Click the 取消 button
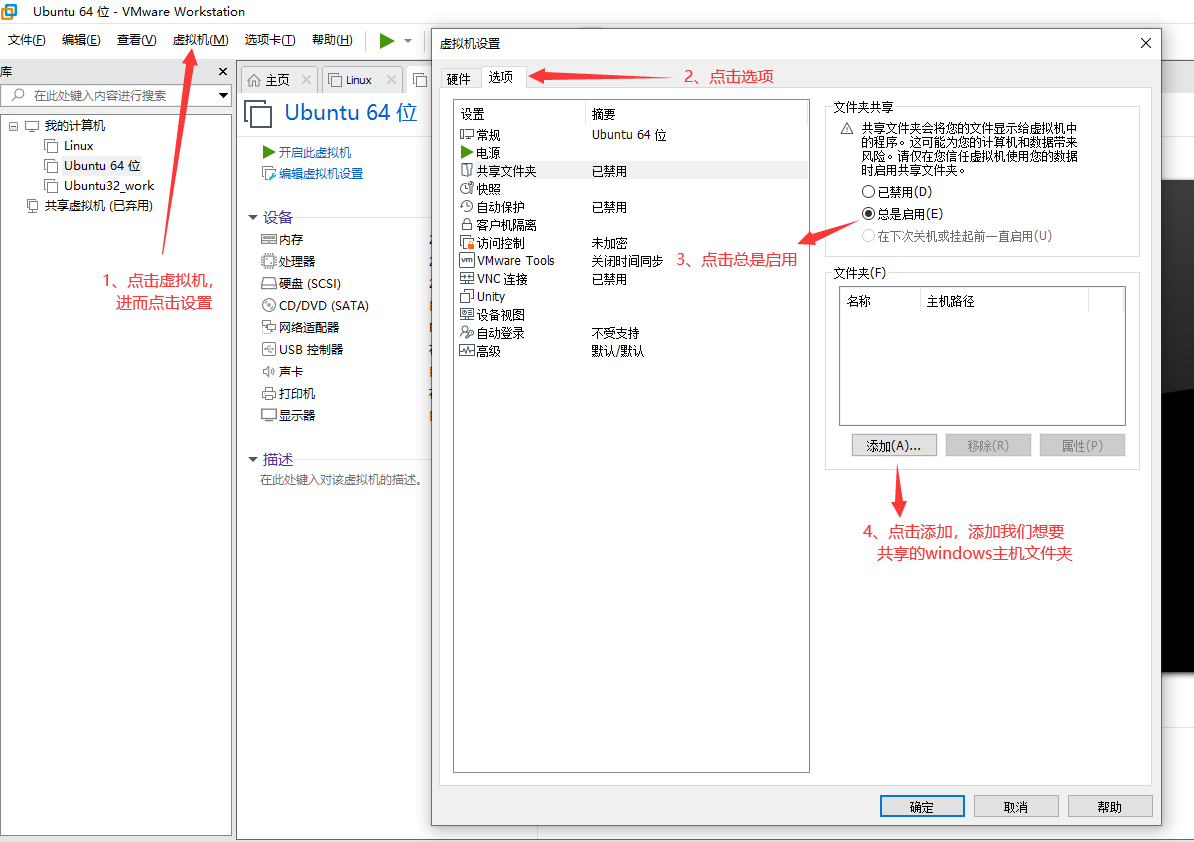Screen dimensions: 1194x842 [x=1016, y=806]
